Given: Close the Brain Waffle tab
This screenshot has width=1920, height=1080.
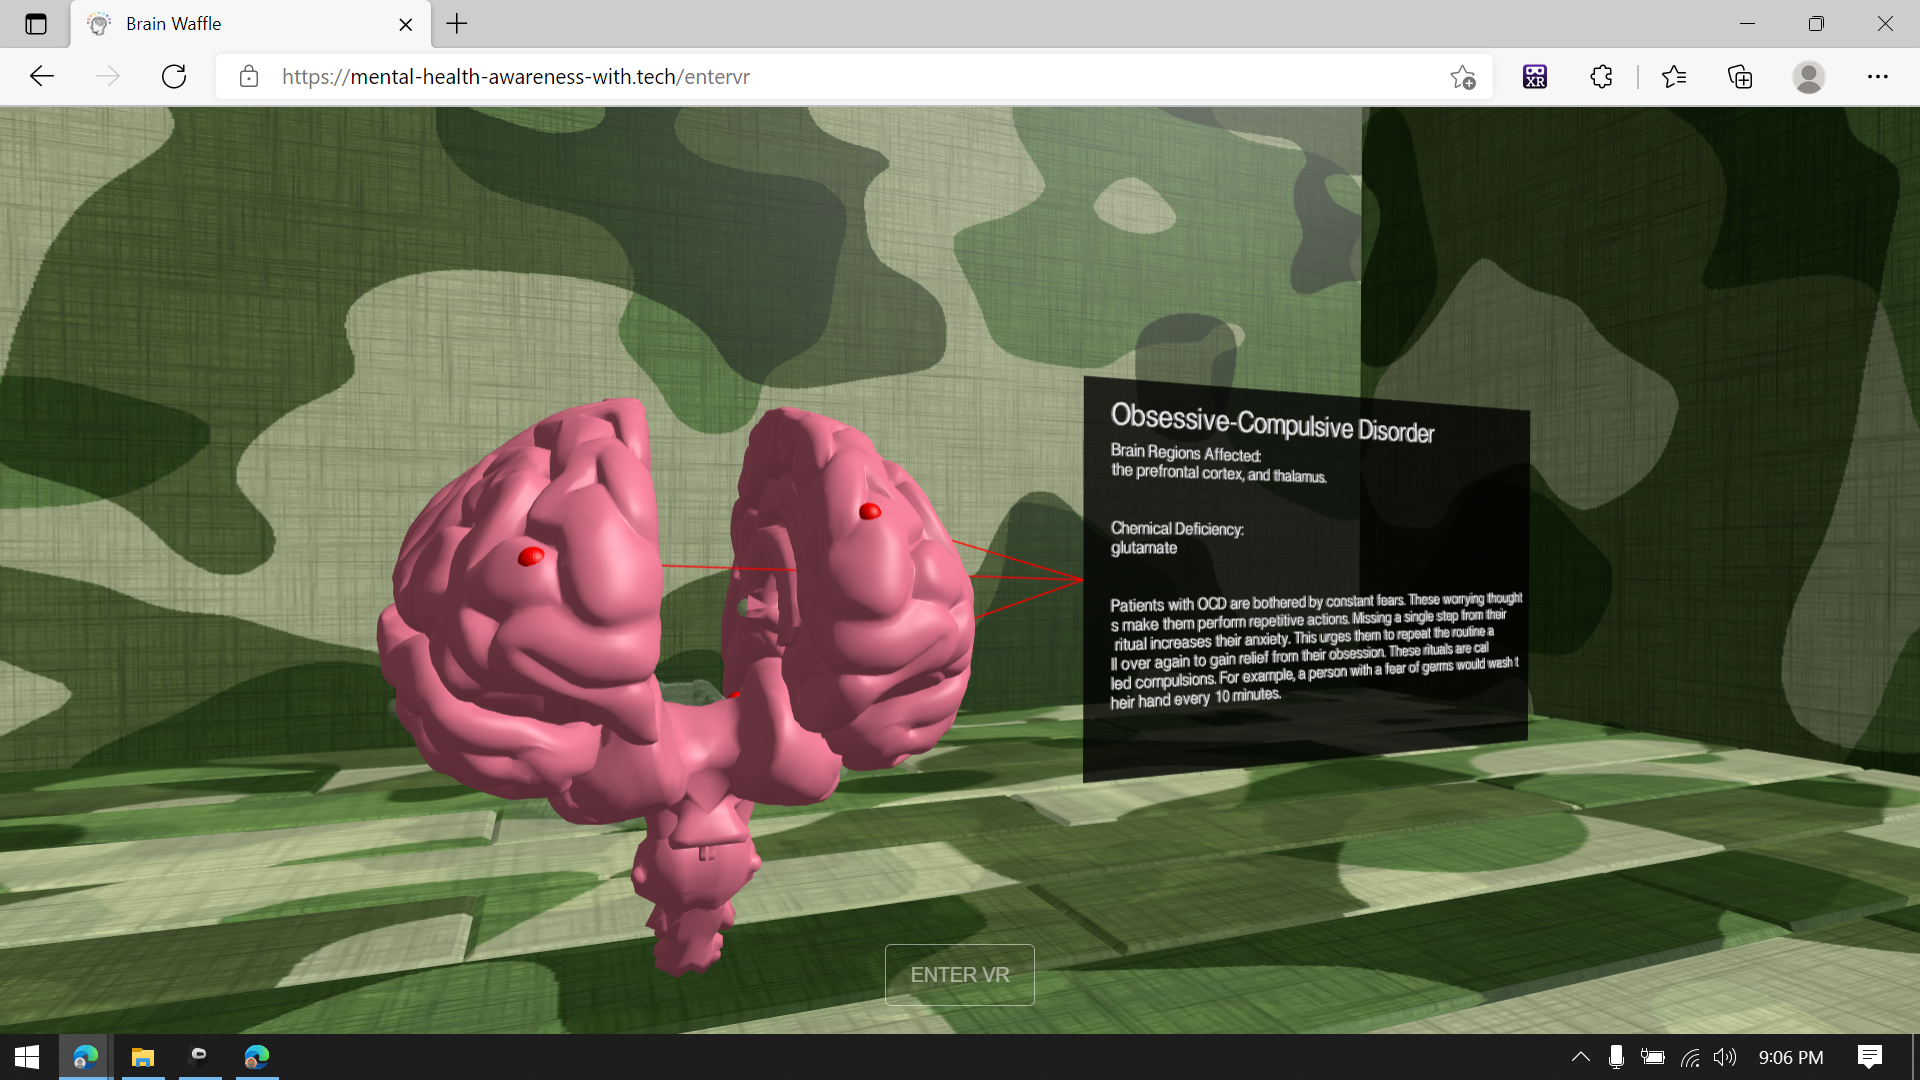Looking at the screenshot, I should point(405,24).
